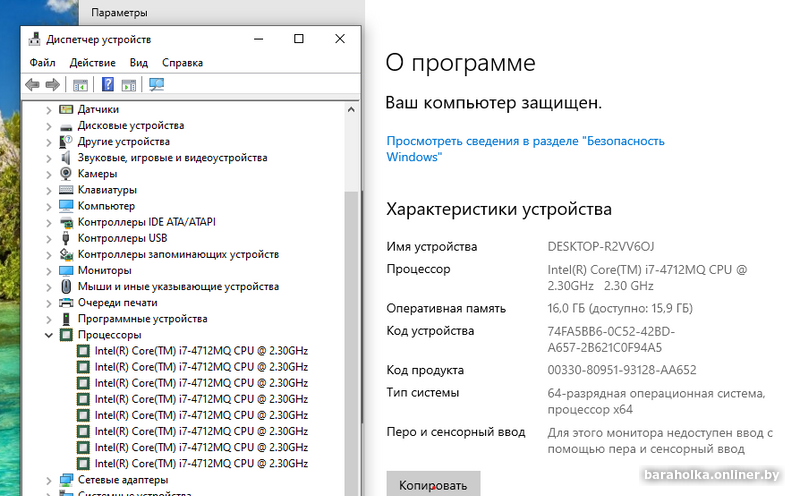Screen dimensions: 800x496
Task: Select the Мониторы display icon
Action: click(x=66, y=270)
